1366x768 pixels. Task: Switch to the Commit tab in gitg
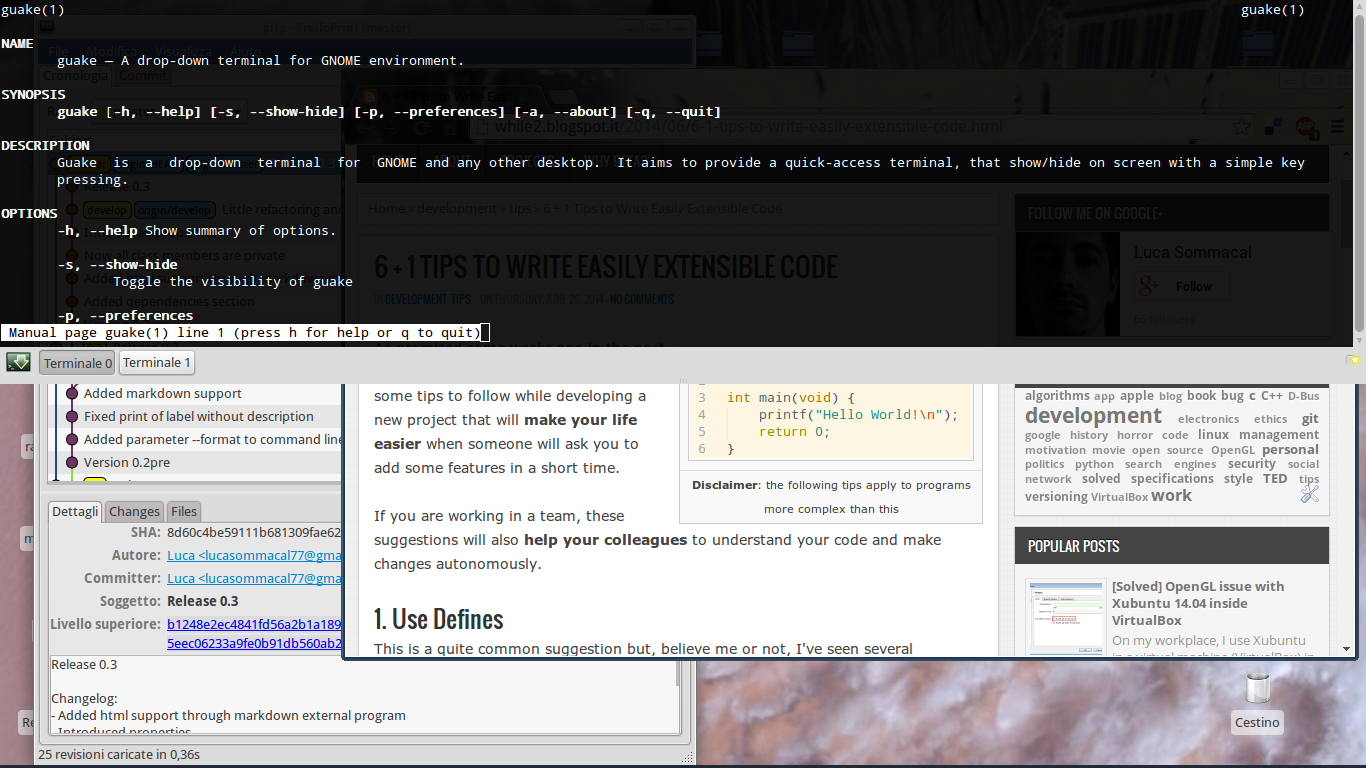coord(142,75)
